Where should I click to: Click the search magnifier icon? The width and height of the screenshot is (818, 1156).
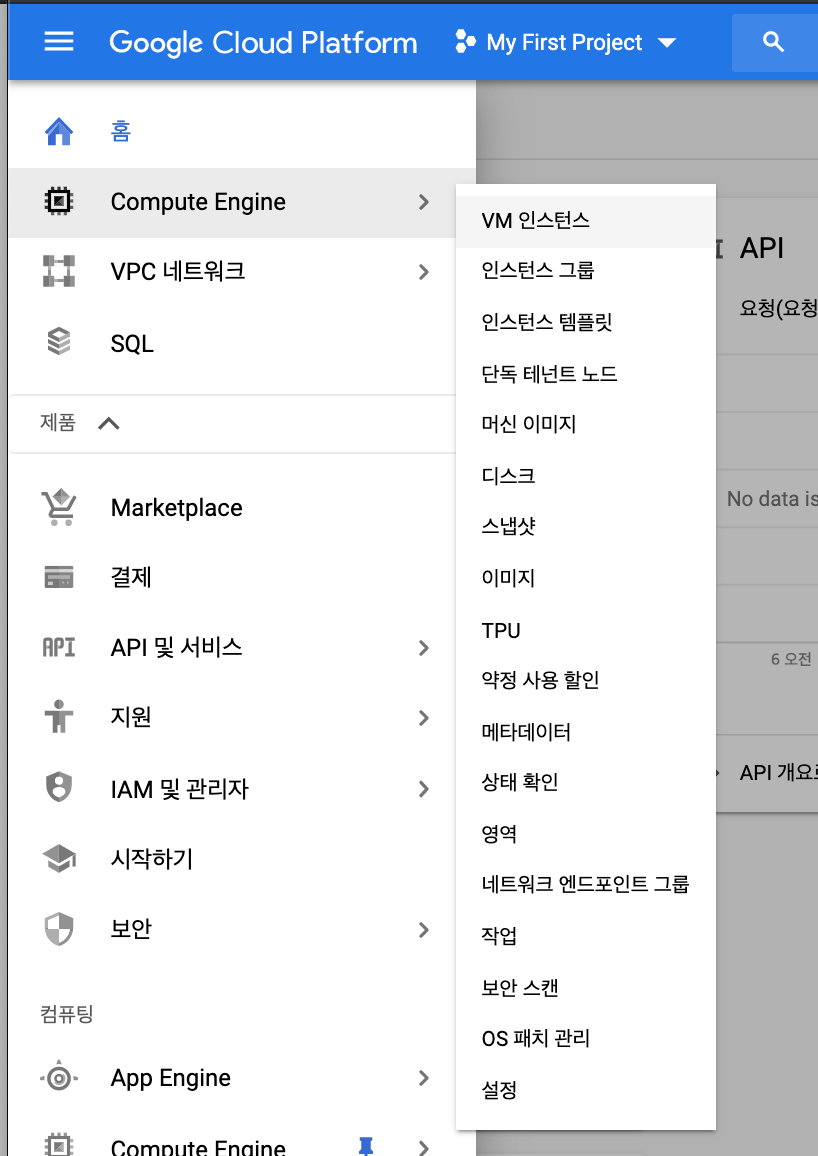click(x=773, y=42)
